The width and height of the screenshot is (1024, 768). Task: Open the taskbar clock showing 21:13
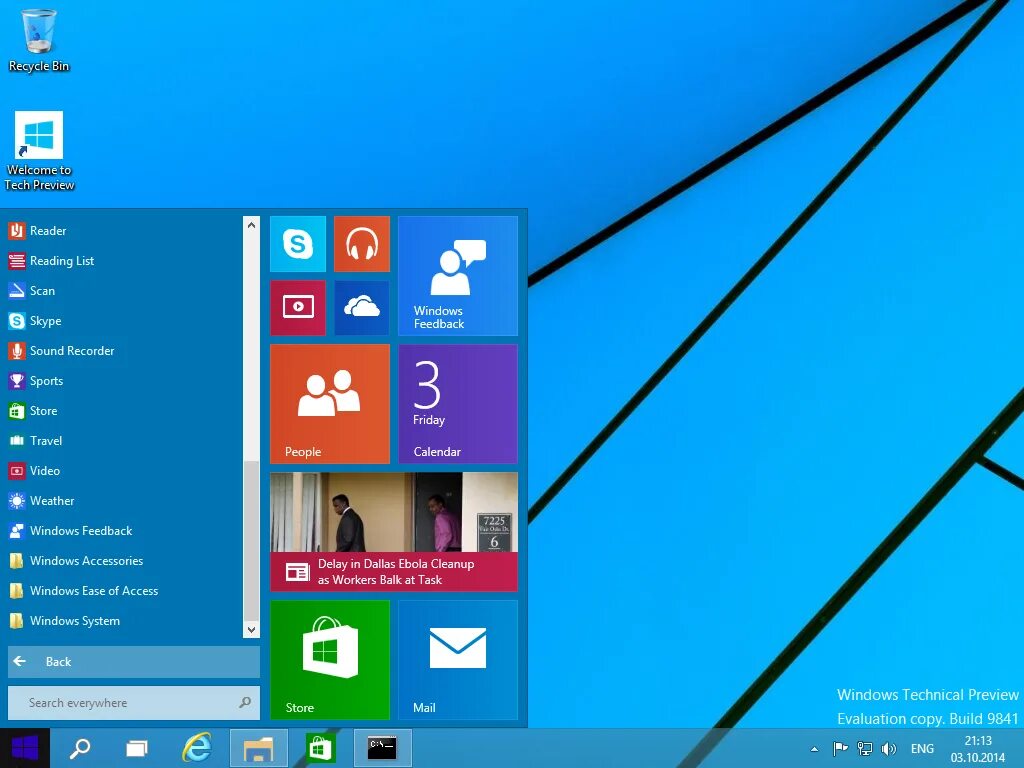978,749
